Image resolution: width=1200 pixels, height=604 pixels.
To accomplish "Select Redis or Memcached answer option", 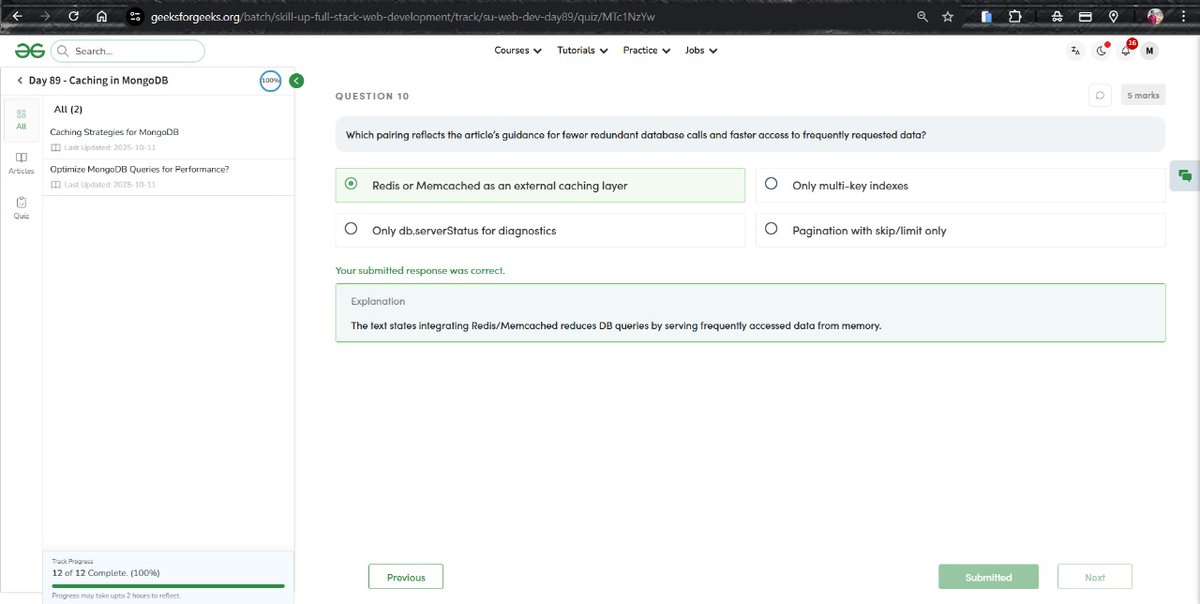I will click(540, 185).
